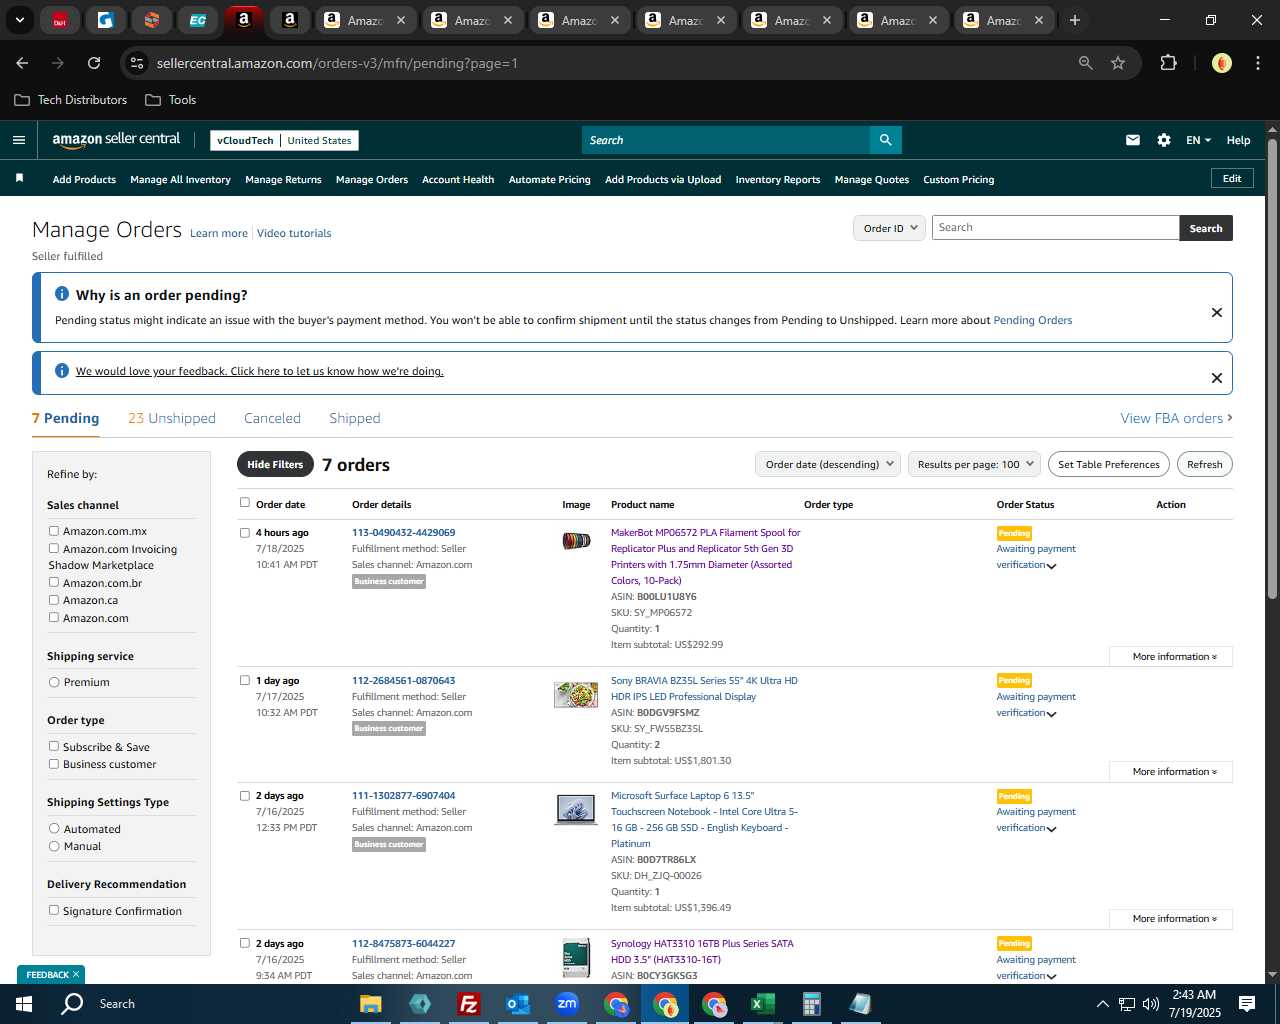Click the browser reload icon

(x=94, y=63)
